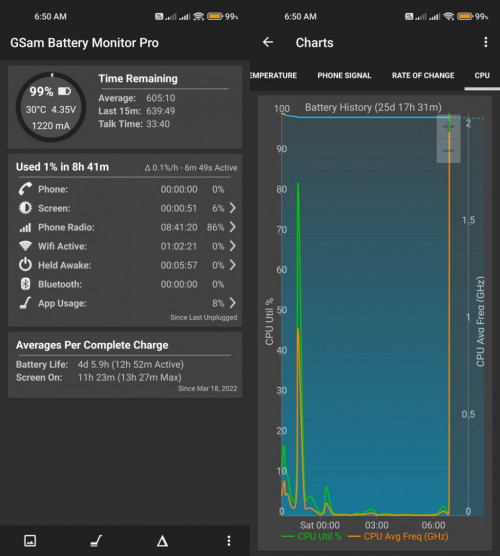
Task: Tap 6:50 AM clock on Charts screen
Action: click(300, 17)
